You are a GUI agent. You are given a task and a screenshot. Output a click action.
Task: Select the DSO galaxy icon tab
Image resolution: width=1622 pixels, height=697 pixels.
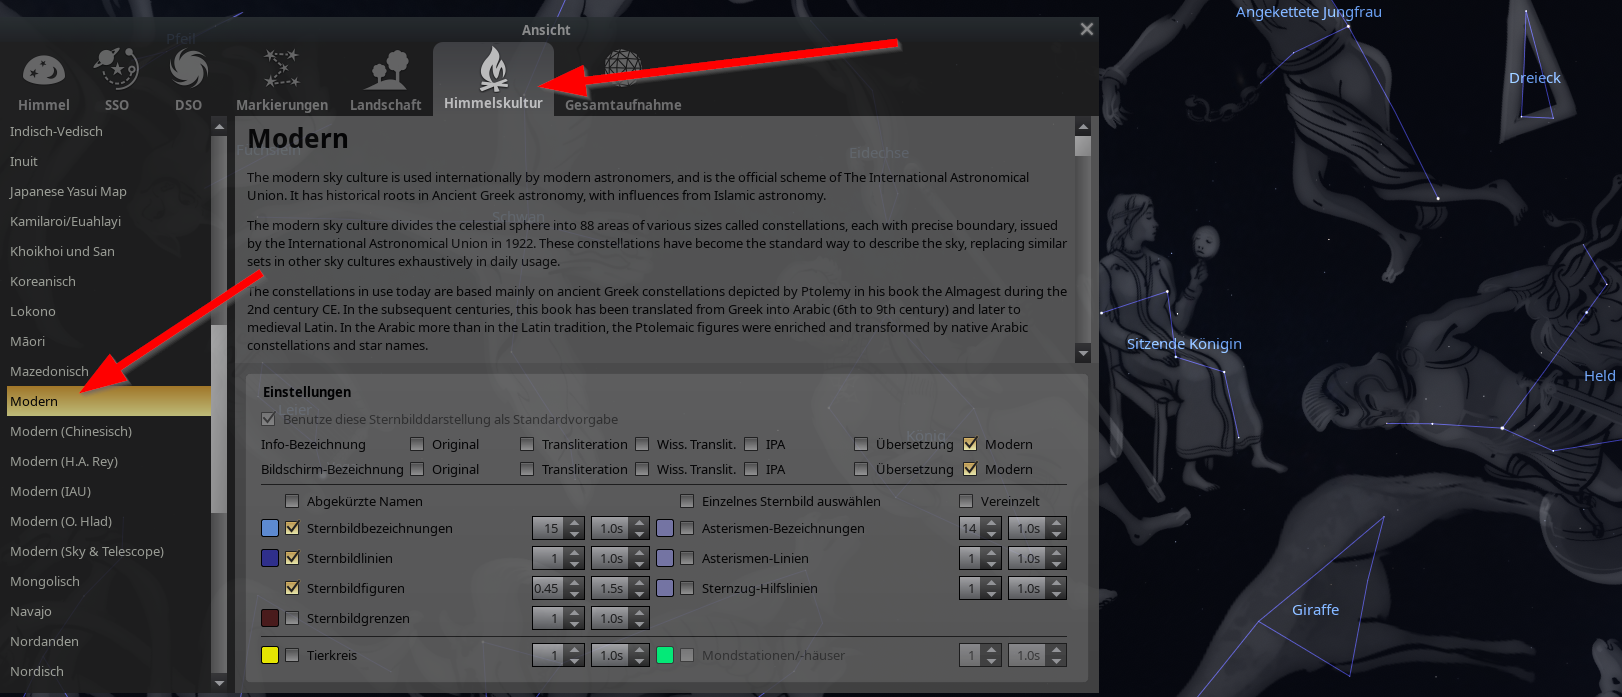pyautogui.click(x=188, y=69)
